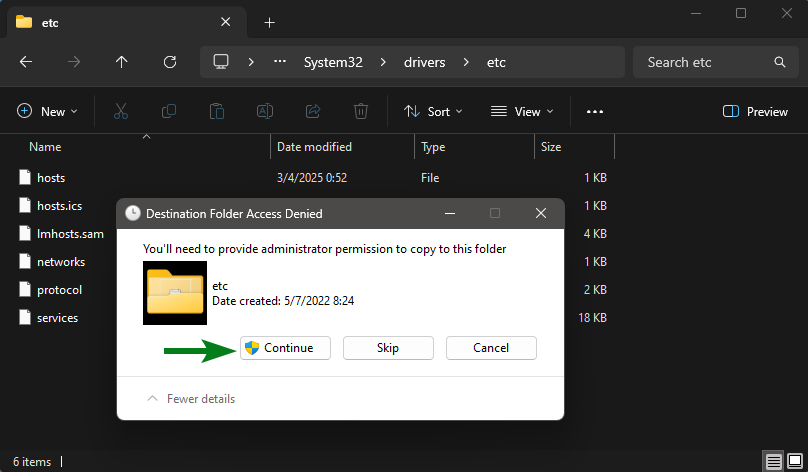Click the protocol file icon
The width and height of the screenshot is (808, 472).
(25, 289)
